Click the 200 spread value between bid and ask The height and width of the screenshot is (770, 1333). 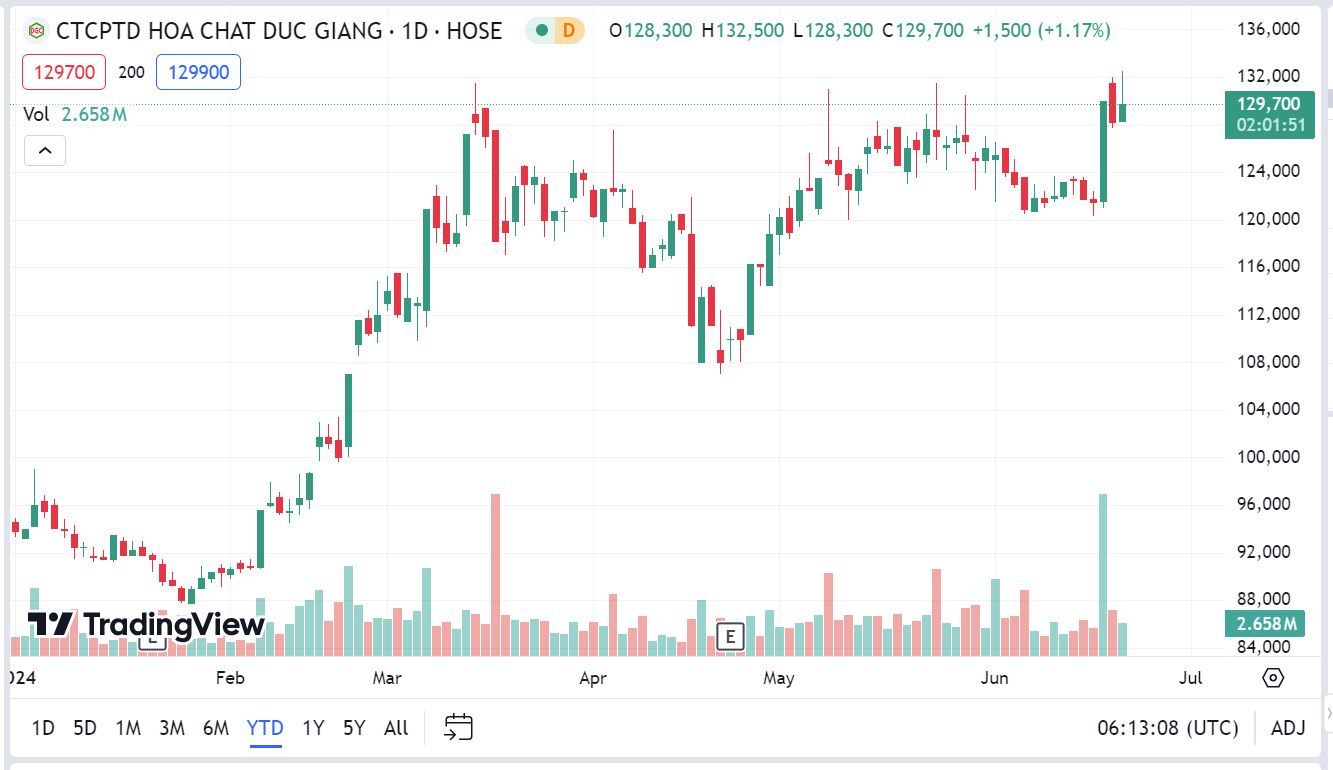pos(131,71)
